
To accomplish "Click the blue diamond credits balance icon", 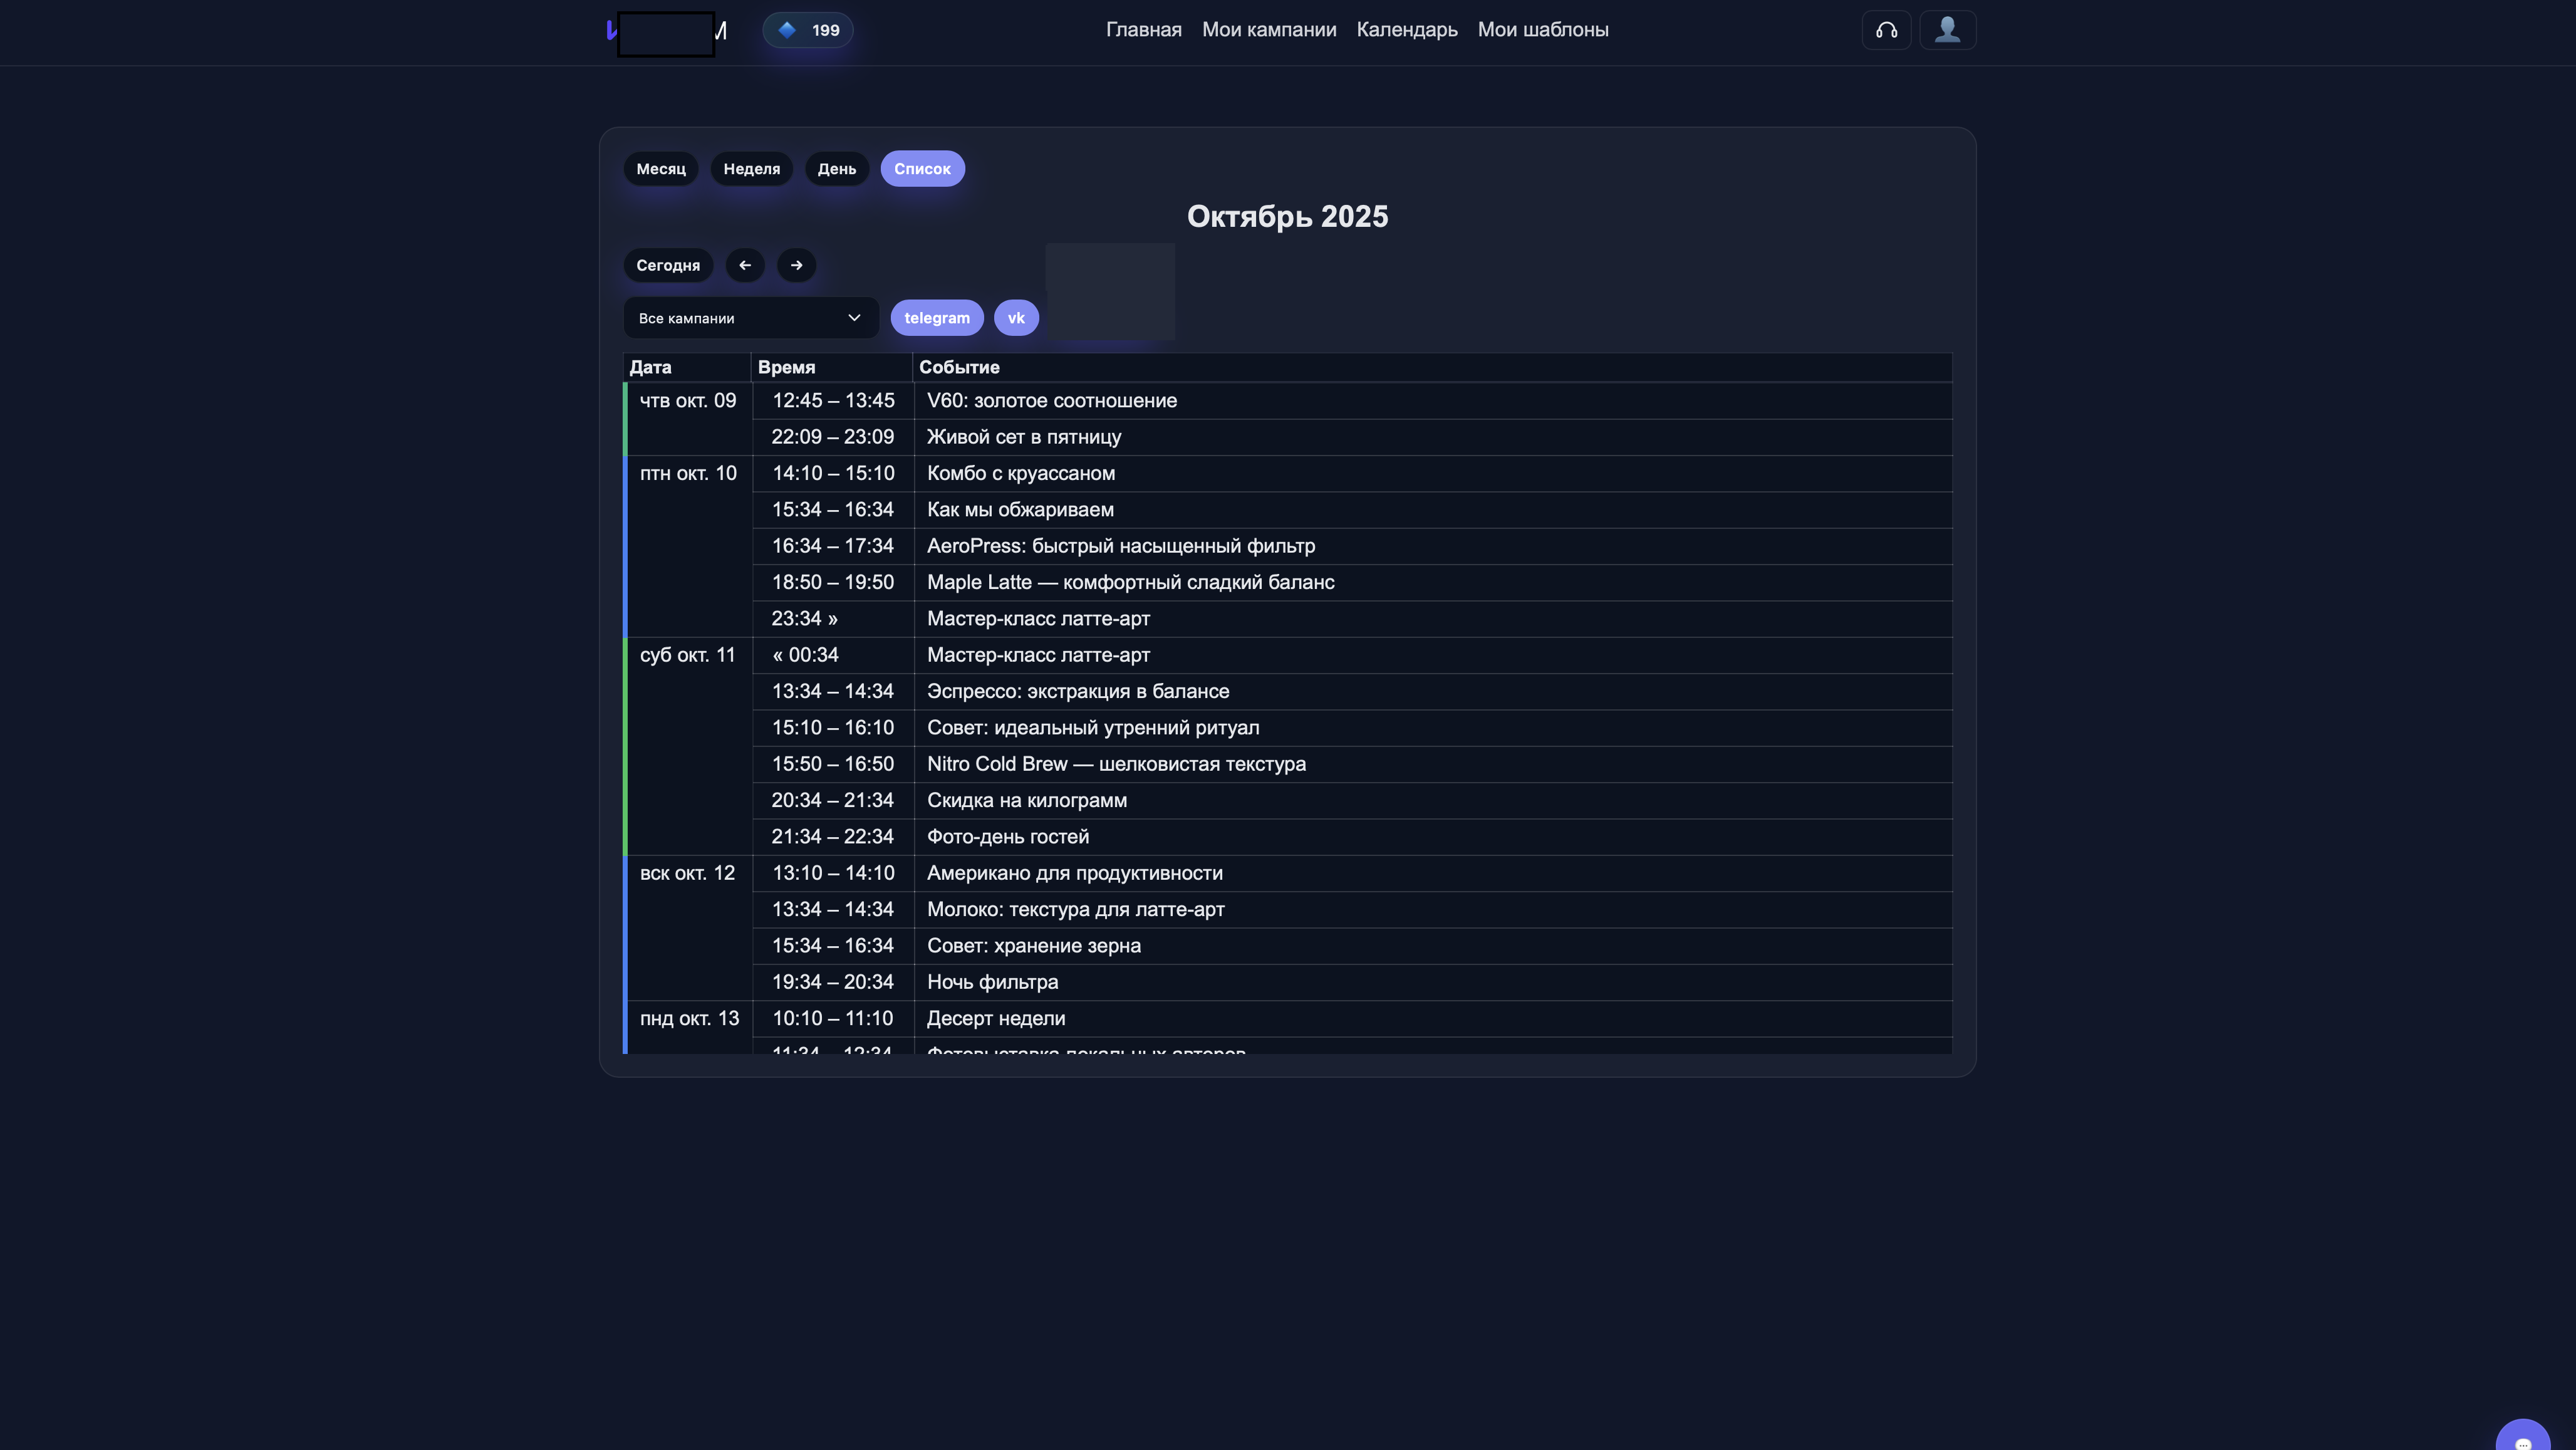I will click(788, 30).
